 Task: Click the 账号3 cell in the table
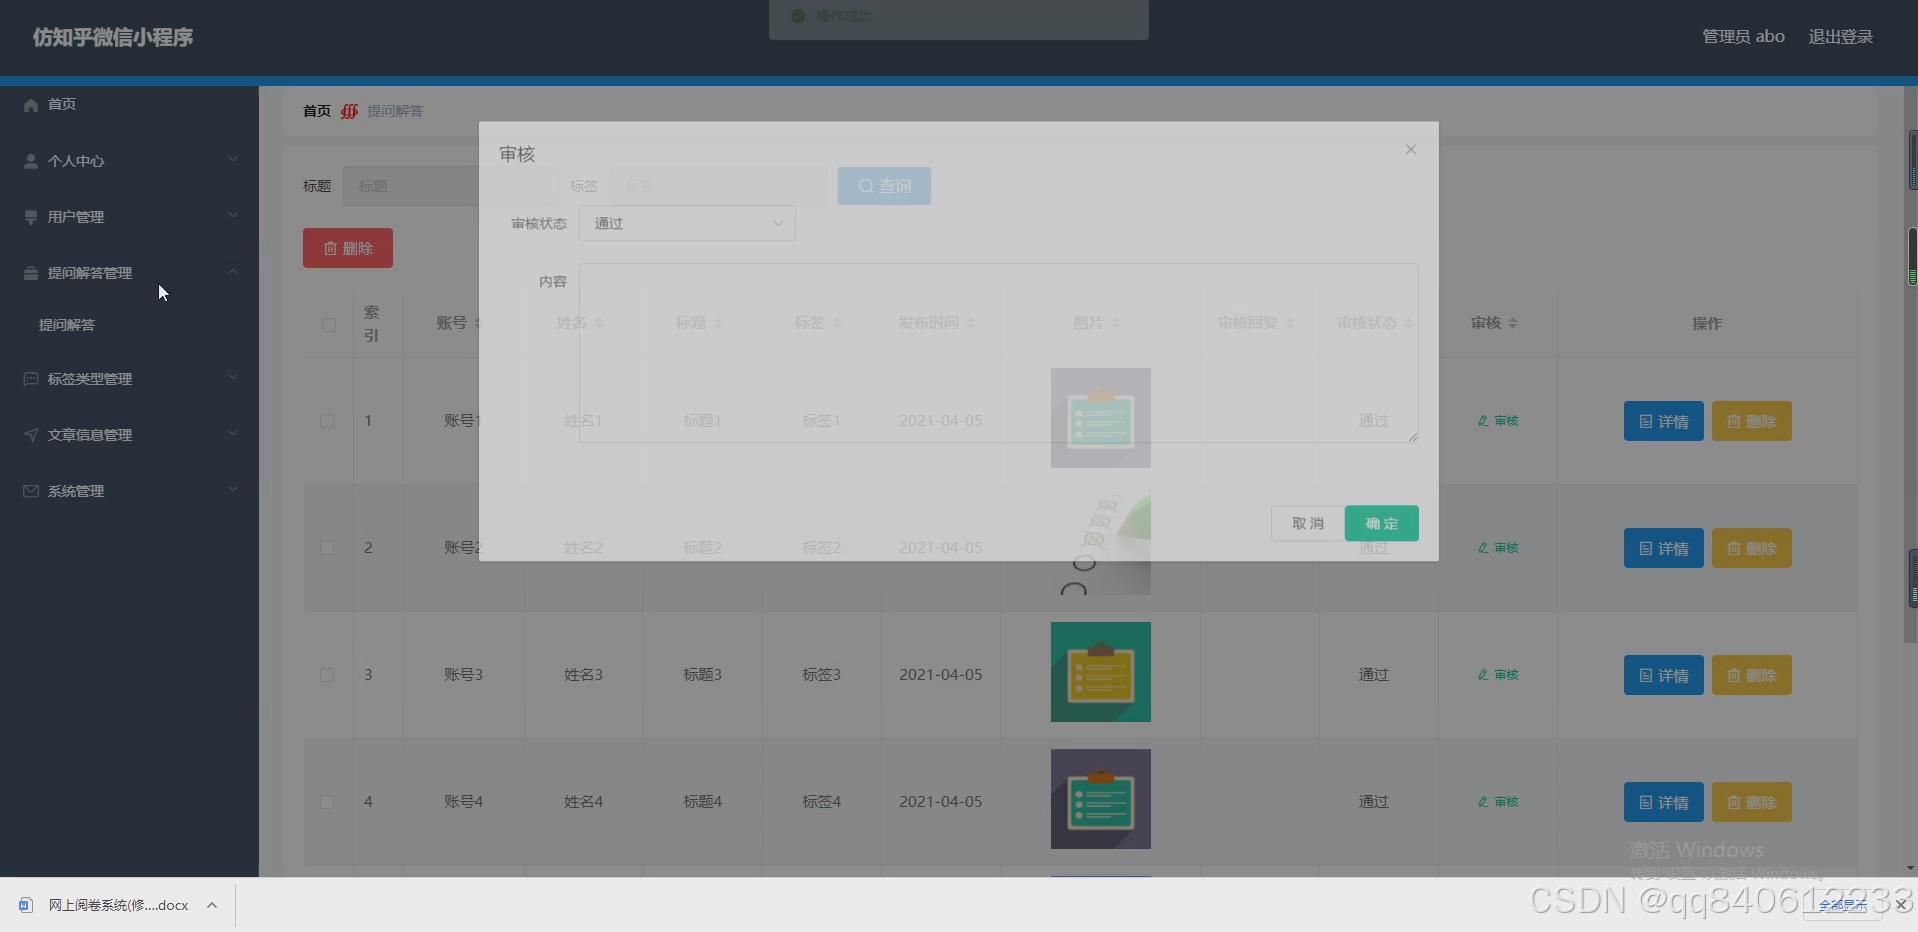point(463,675)
